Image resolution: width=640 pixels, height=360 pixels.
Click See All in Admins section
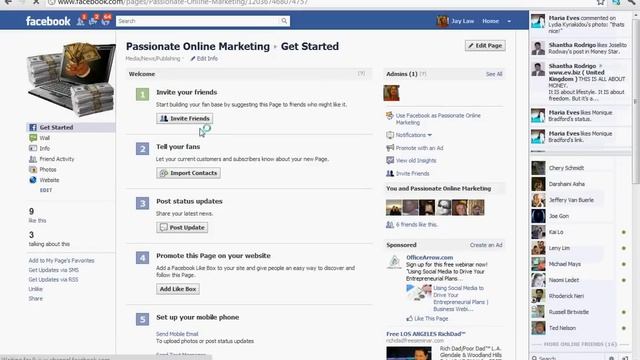tap(494, 74)
